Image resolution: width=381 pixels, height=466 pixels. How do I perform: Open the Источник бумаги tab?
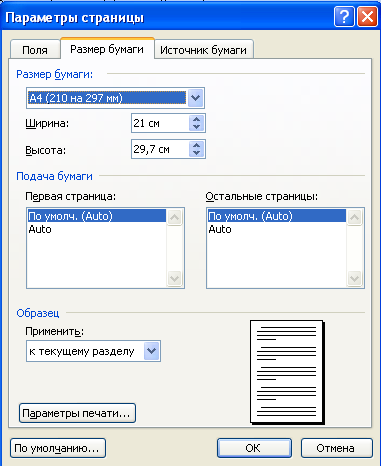pyautogui.click(x=204, y=50)
